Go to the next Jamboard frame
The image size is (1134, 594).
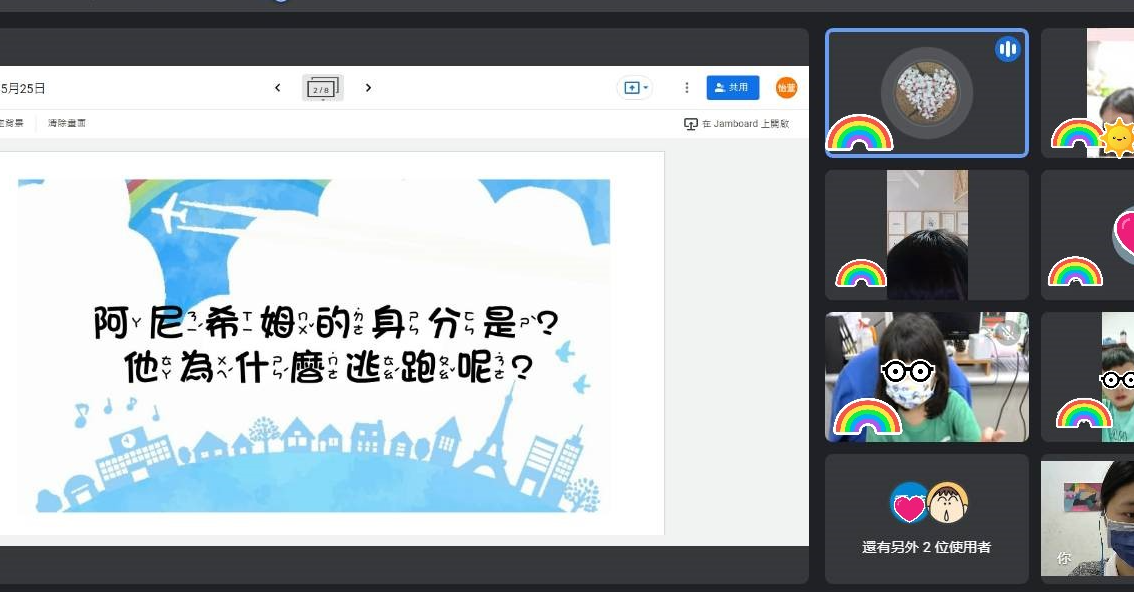(368, 88)
